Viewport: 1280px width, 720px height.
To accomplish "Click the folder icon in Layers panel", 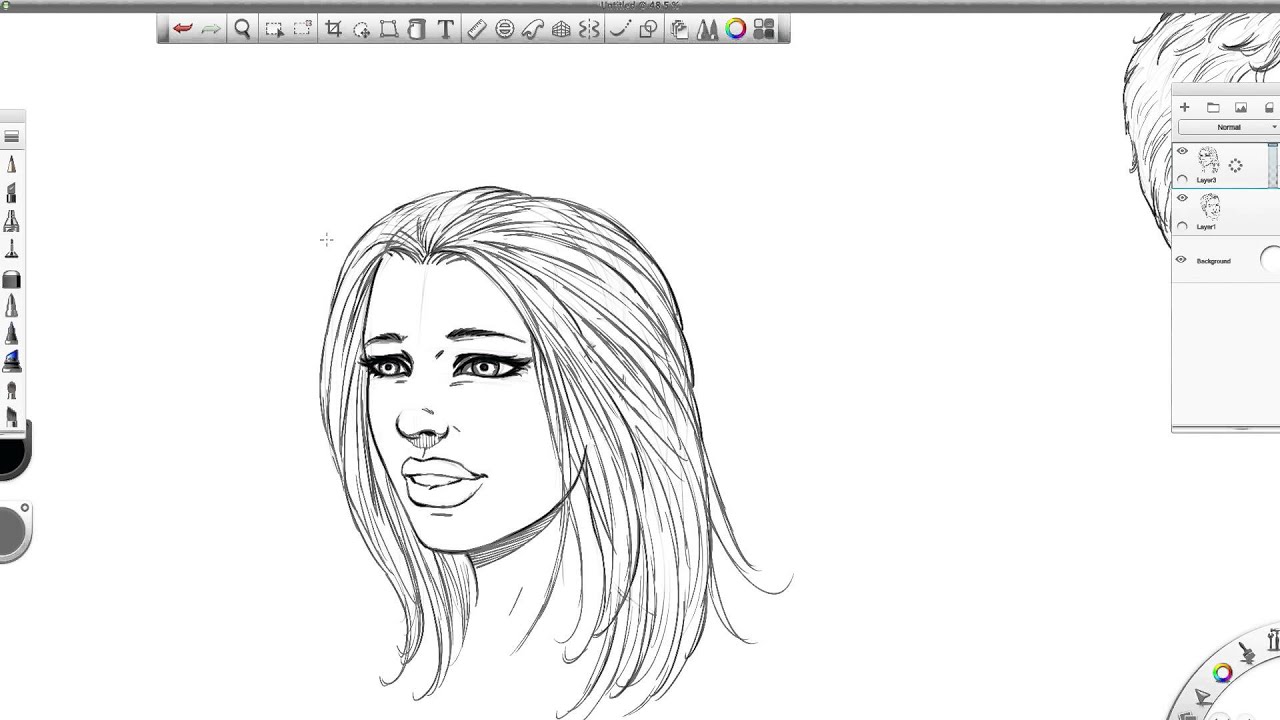I will pyautogui.click(x=1213, y=107).
